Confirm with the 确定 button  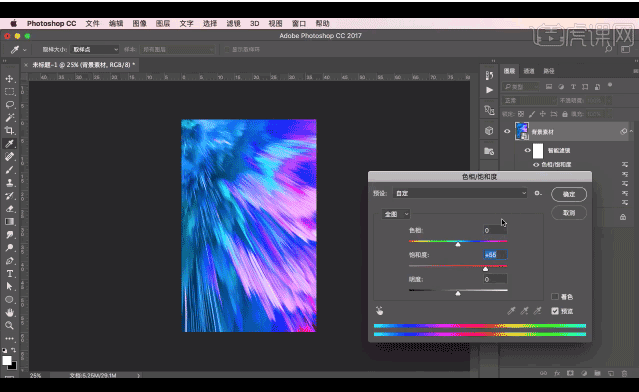pos(569,194)
